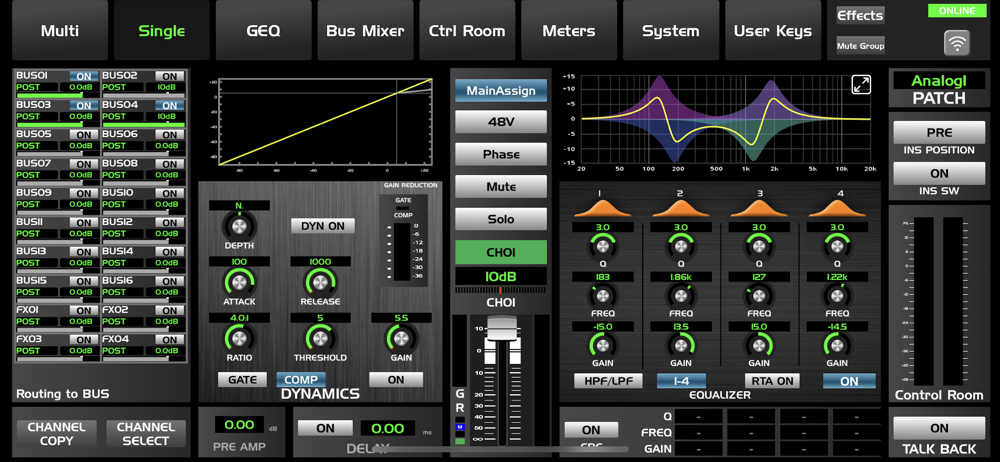The width and height of the screenshot is (1000, 462).
Task: Click the 10dB fader level readout
Action: tap(501, 276)
